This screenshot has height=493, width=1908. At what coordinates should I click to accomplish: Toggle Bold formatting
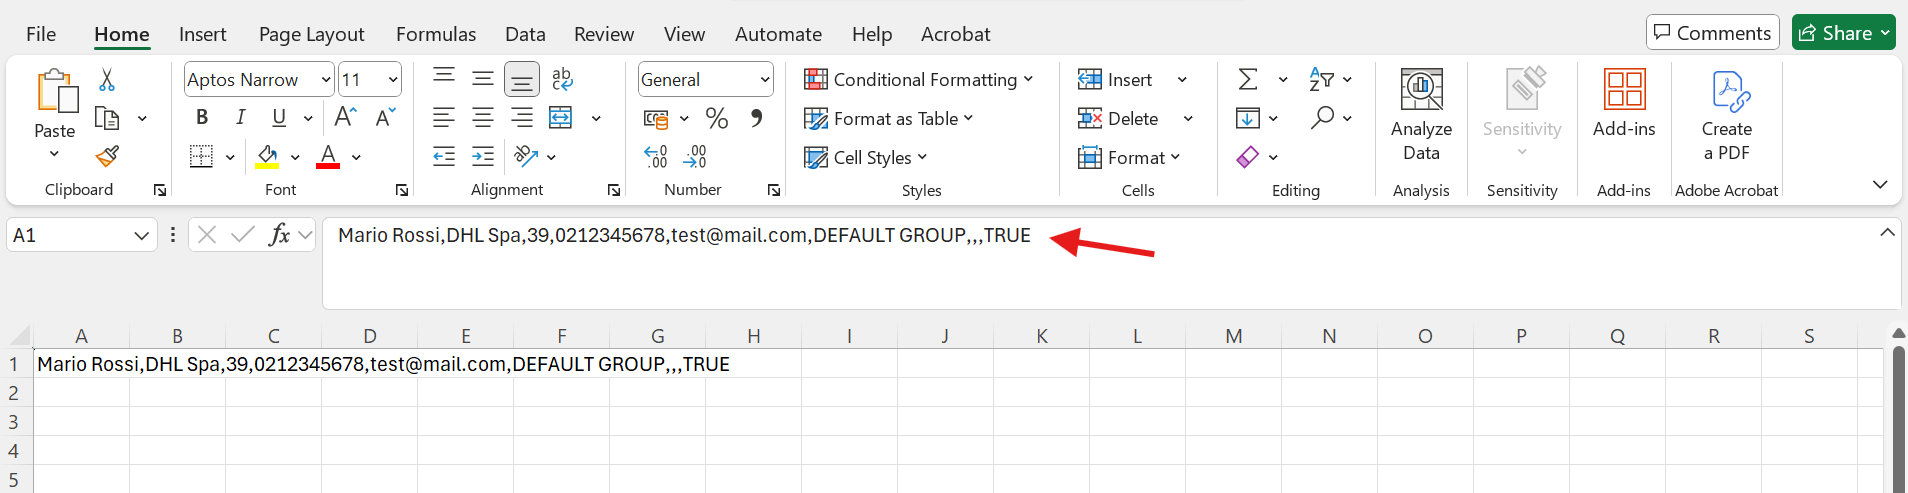coord(202,118)
